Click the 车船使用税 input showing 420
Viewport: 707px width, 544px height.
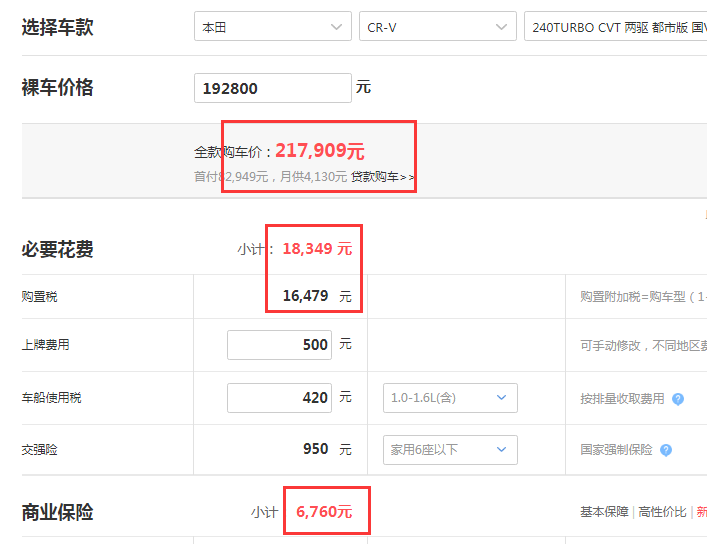280,398
